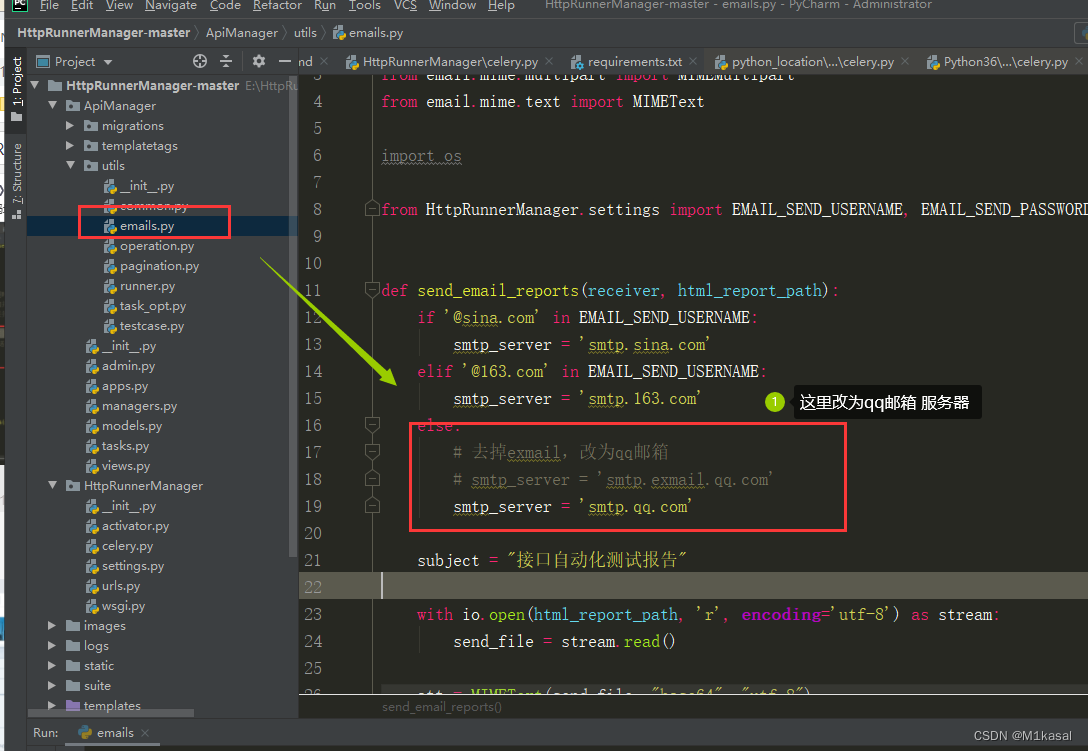Screen dimensions: 1088x751
Task: Click the locate current file target icon
Action: pos(200,61)
